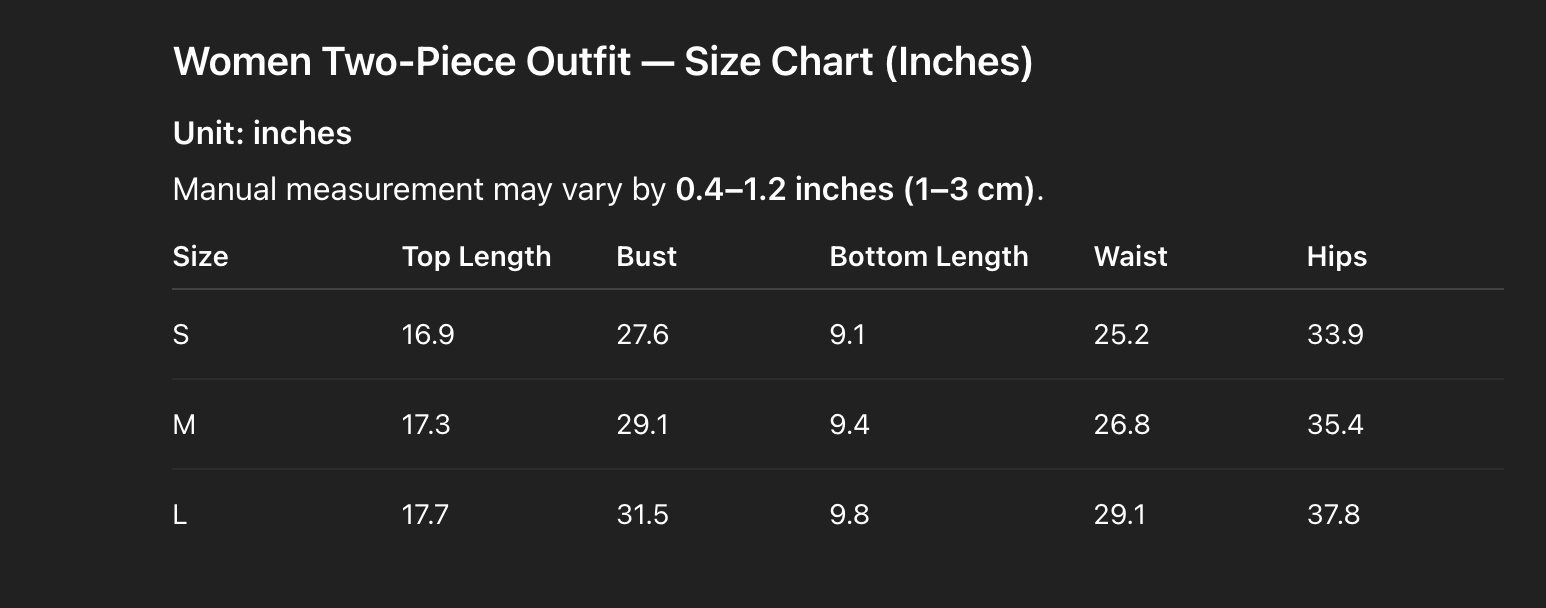This screenshot has width=1546, height=608.
Task: Click the 17.7 top length value
Action: coord(425,515)
